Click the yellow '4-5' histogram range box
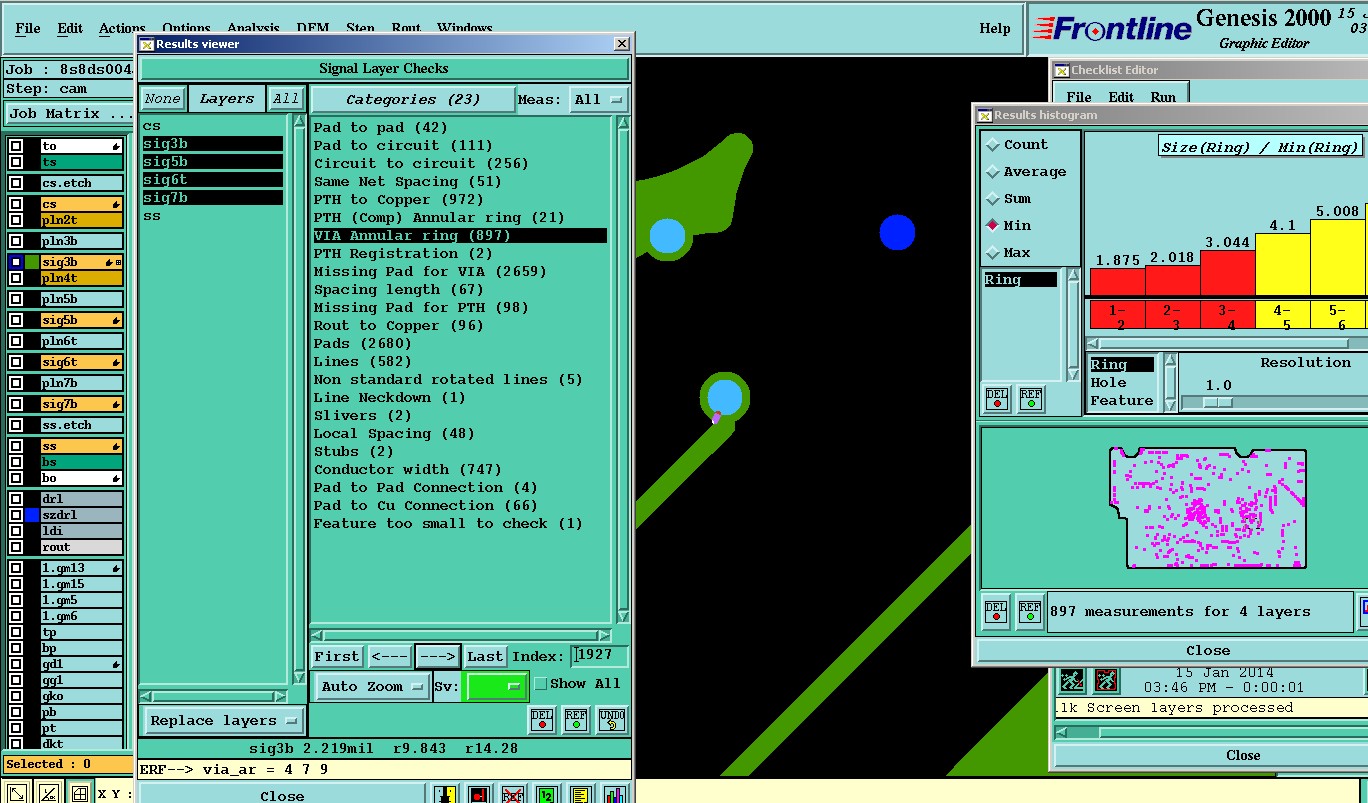Screen dimensions: 1368x803 pyautogui.click(x=1282, y=316)
